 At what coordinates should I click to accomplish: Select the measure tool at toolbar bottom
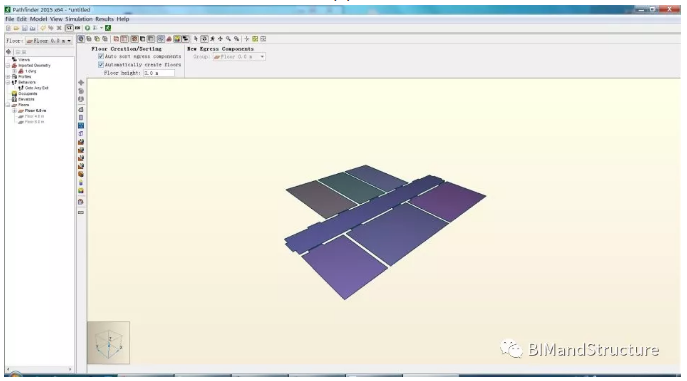click(81, 212)
